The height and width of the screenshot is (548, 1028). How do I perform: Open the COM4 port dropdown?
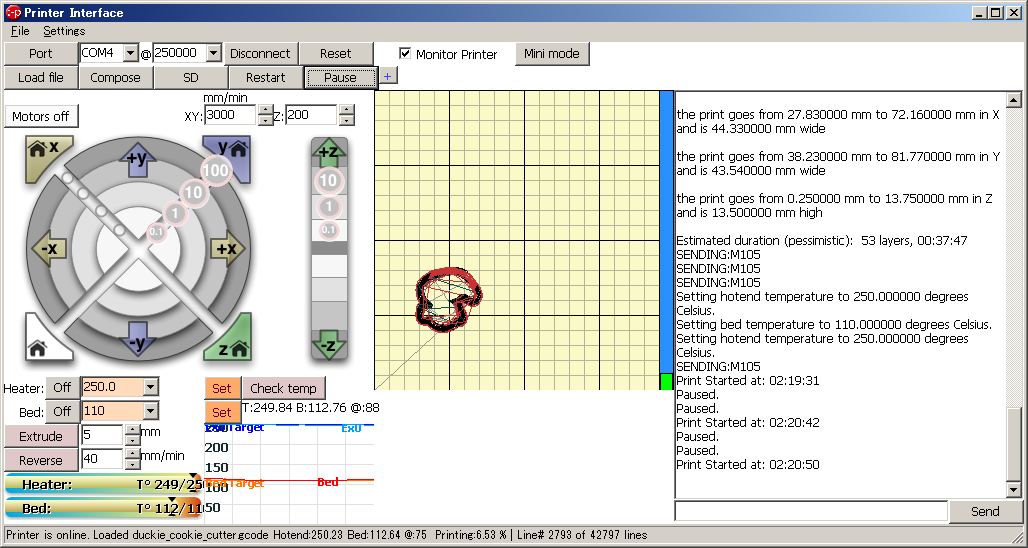pos(130,53)
